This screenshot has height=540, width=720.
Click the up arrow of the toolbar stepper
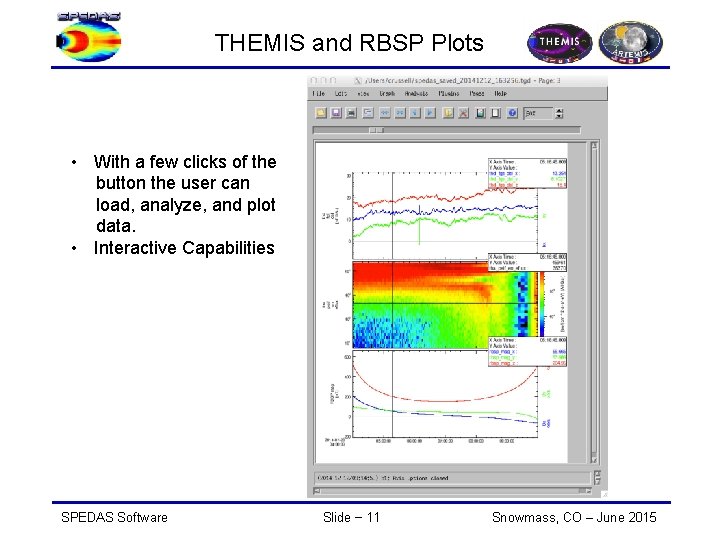[559, 110]
